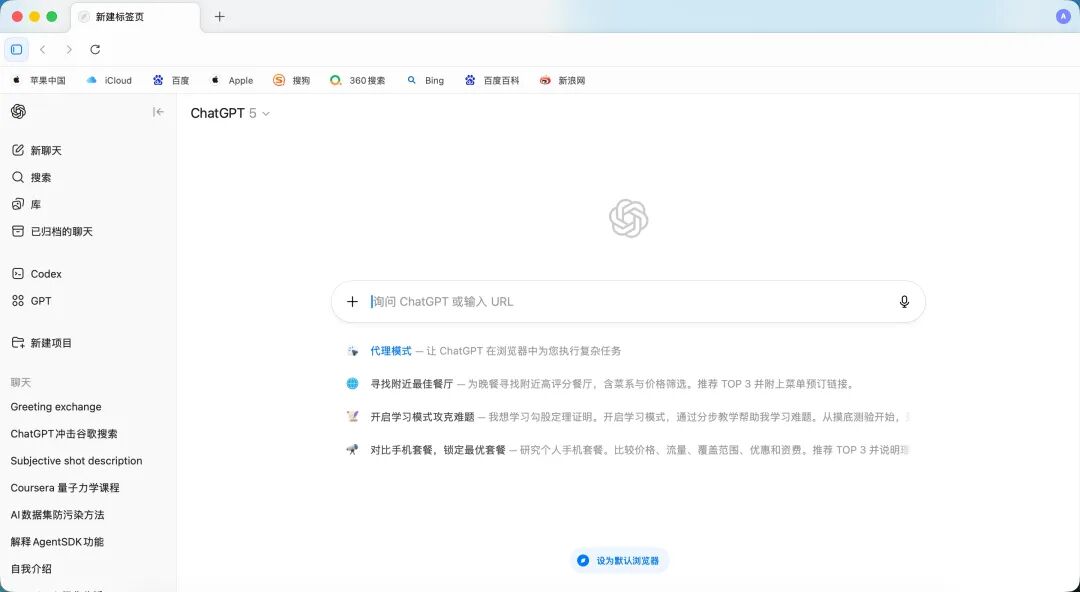
Task: Collapse the sidebar with the collapse arrow
Action: pos(158,112)
